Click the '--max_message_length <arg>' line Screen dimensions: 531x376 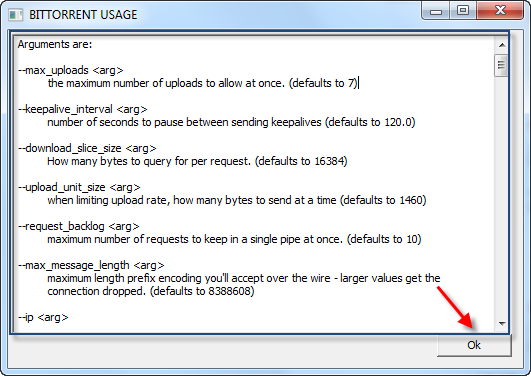[x=91, y=265]
